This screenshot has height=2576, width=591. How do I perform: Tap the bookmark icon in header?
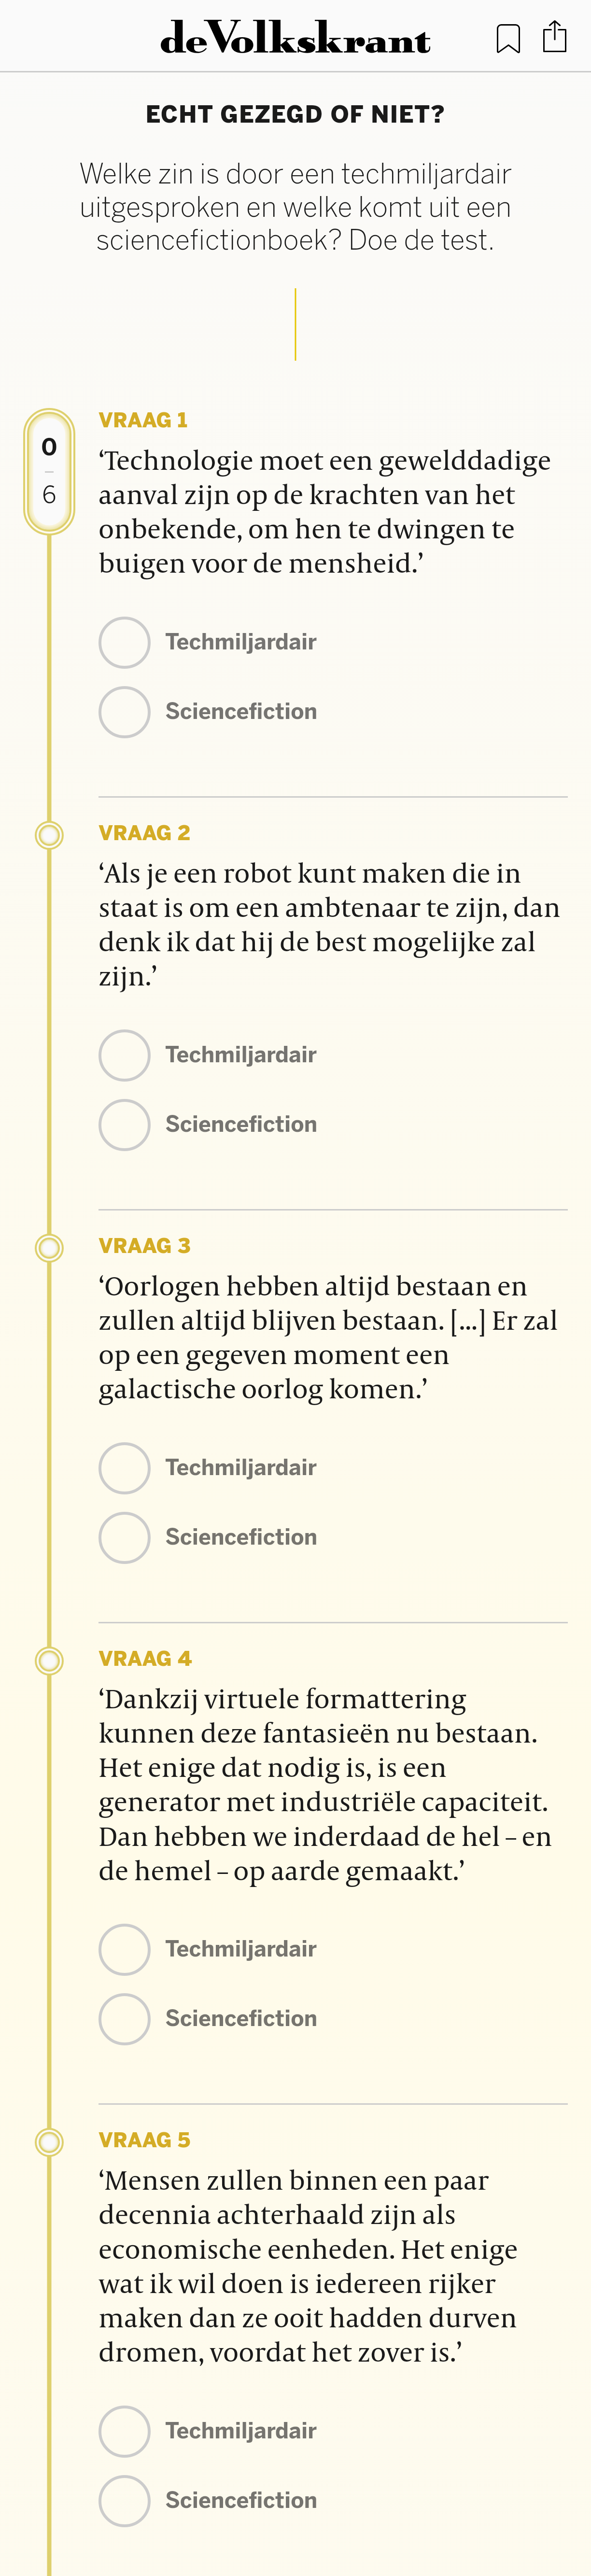pyautogui.click(x=508, y=39)
